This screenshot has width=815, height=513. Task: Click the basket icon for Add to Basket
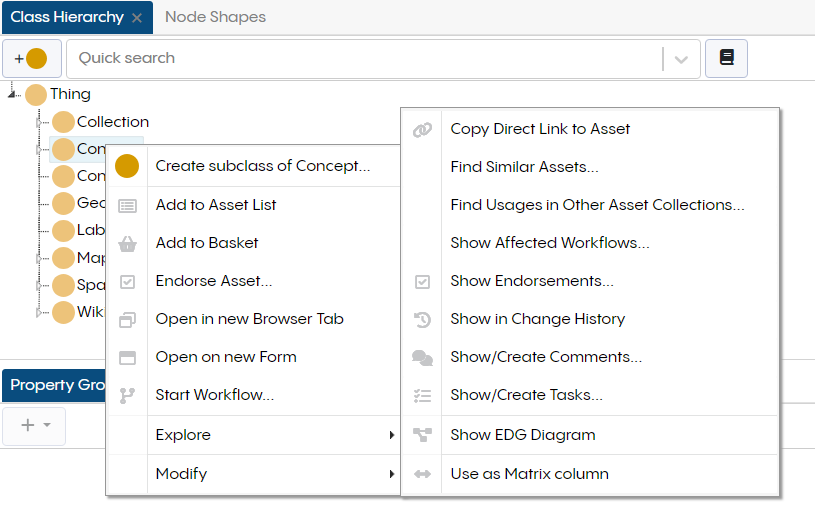(127, 244)
